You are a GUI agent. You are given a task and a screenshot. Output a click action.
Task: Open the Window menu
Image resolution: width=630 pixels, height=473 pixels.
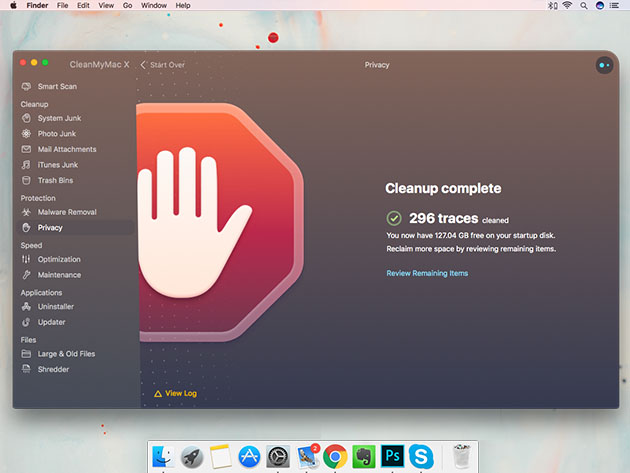click(x=154, y=6)
